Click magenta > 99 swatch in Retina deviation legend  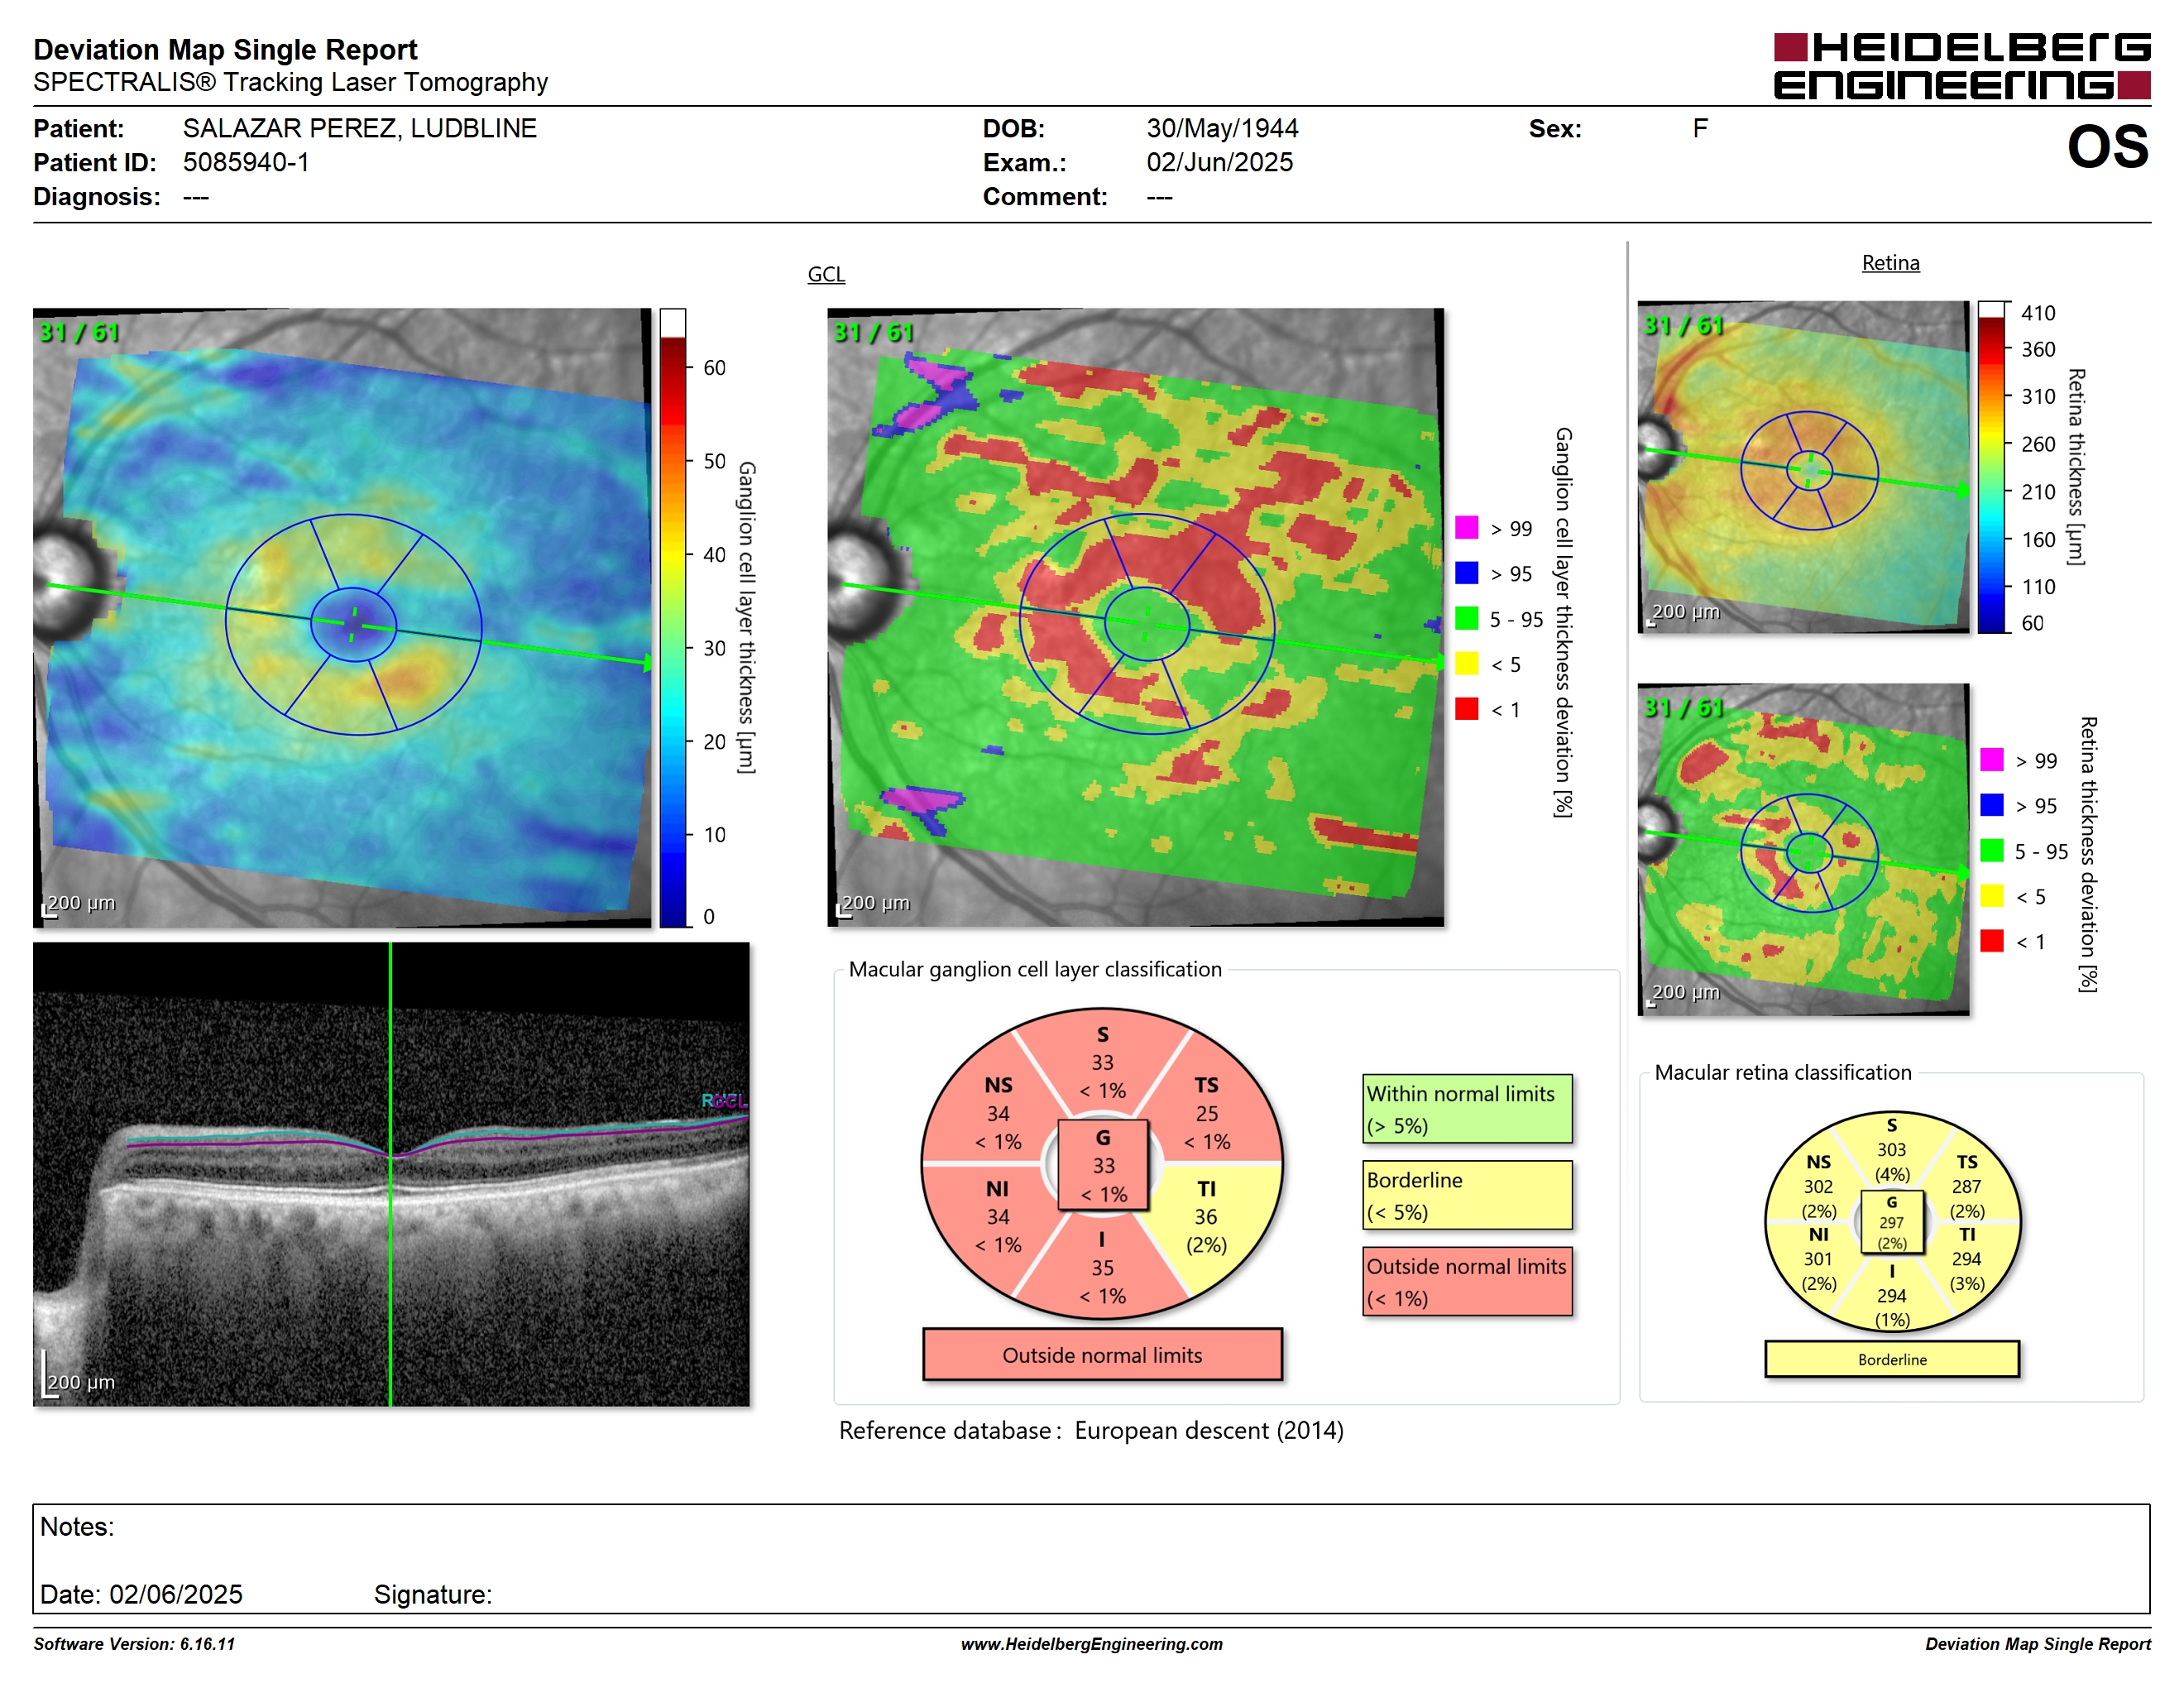(x=1991, y=759)
